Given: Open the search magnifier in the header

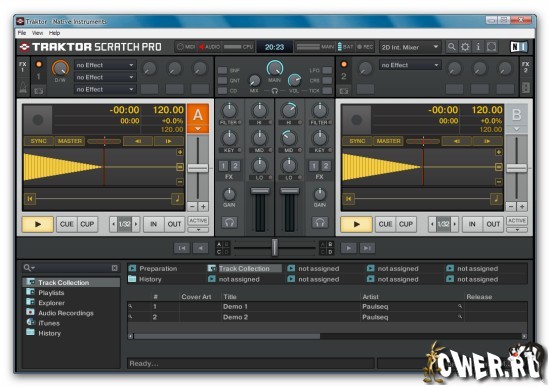Looking at the screenshot, I should pos(452,47).
